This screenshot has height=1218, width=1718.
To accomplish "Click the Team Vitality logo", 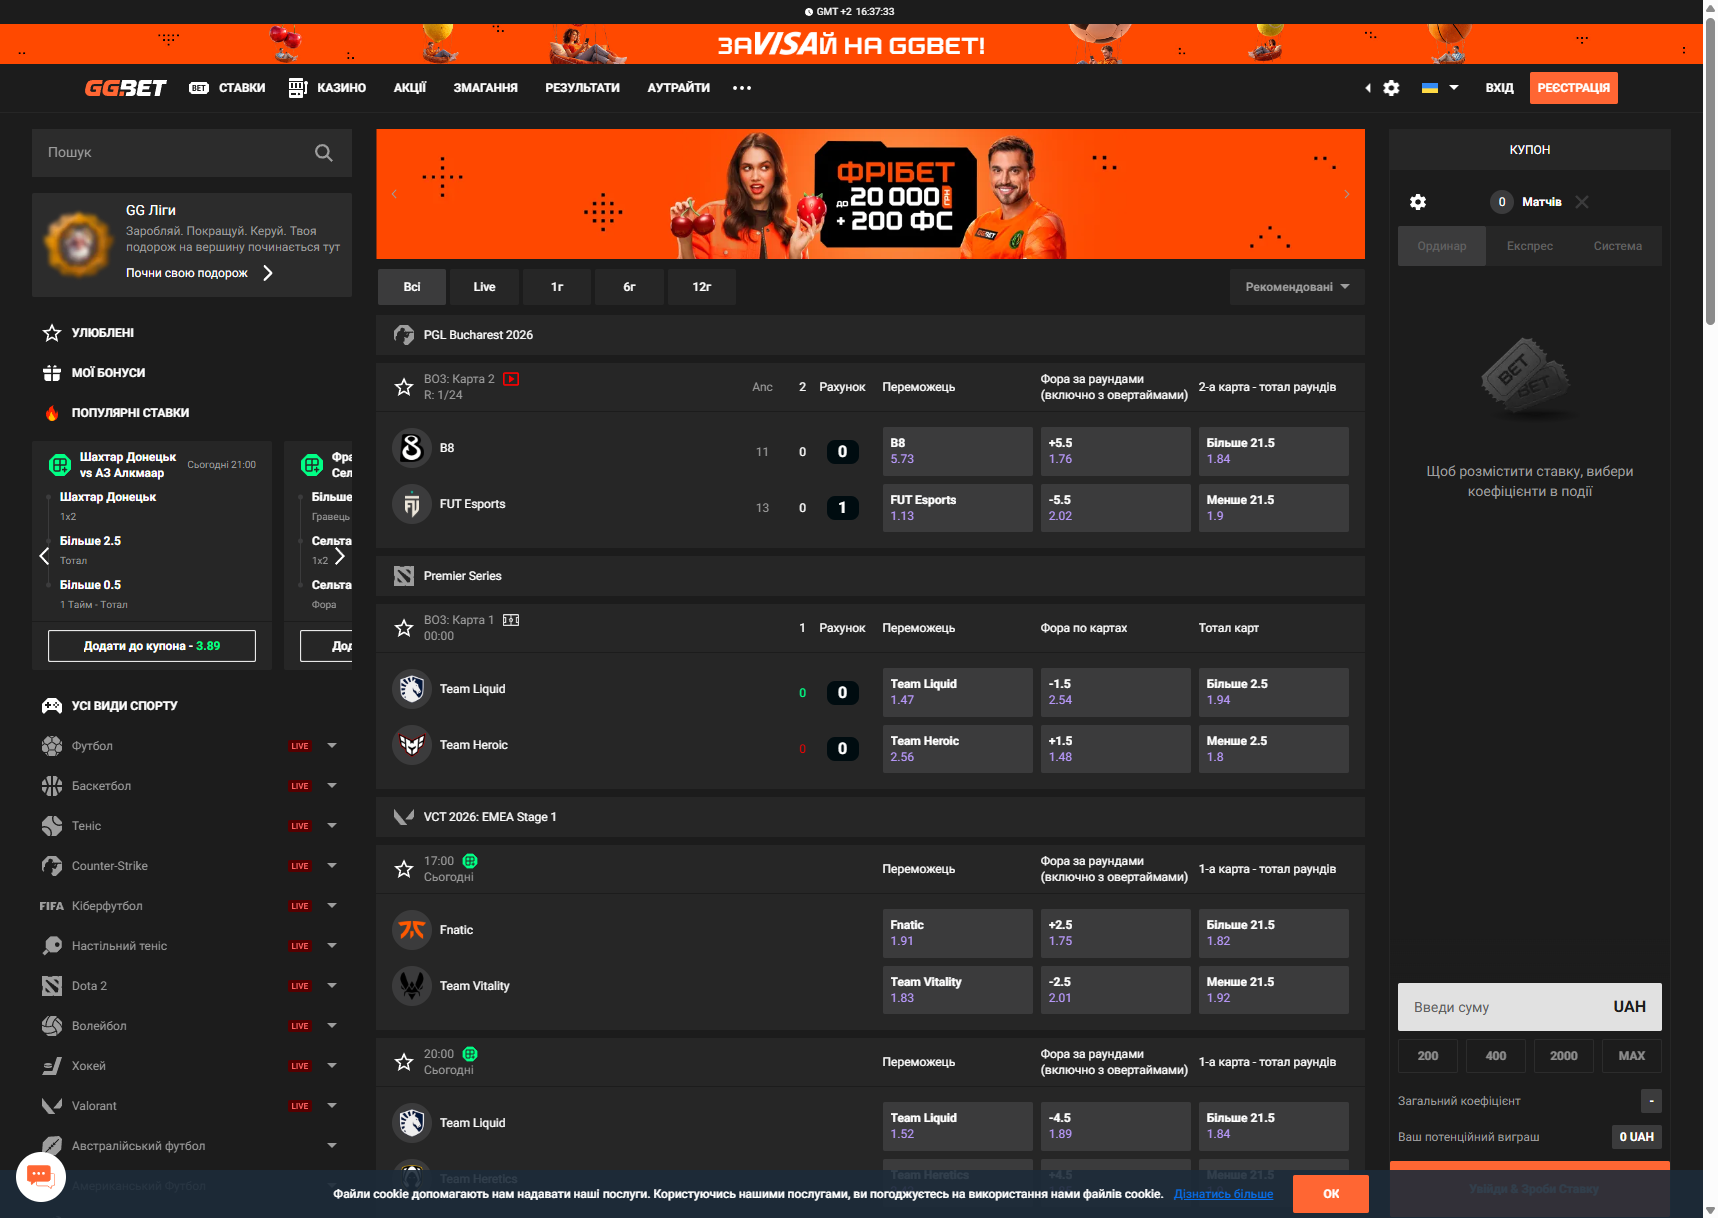I will (412, 986).
